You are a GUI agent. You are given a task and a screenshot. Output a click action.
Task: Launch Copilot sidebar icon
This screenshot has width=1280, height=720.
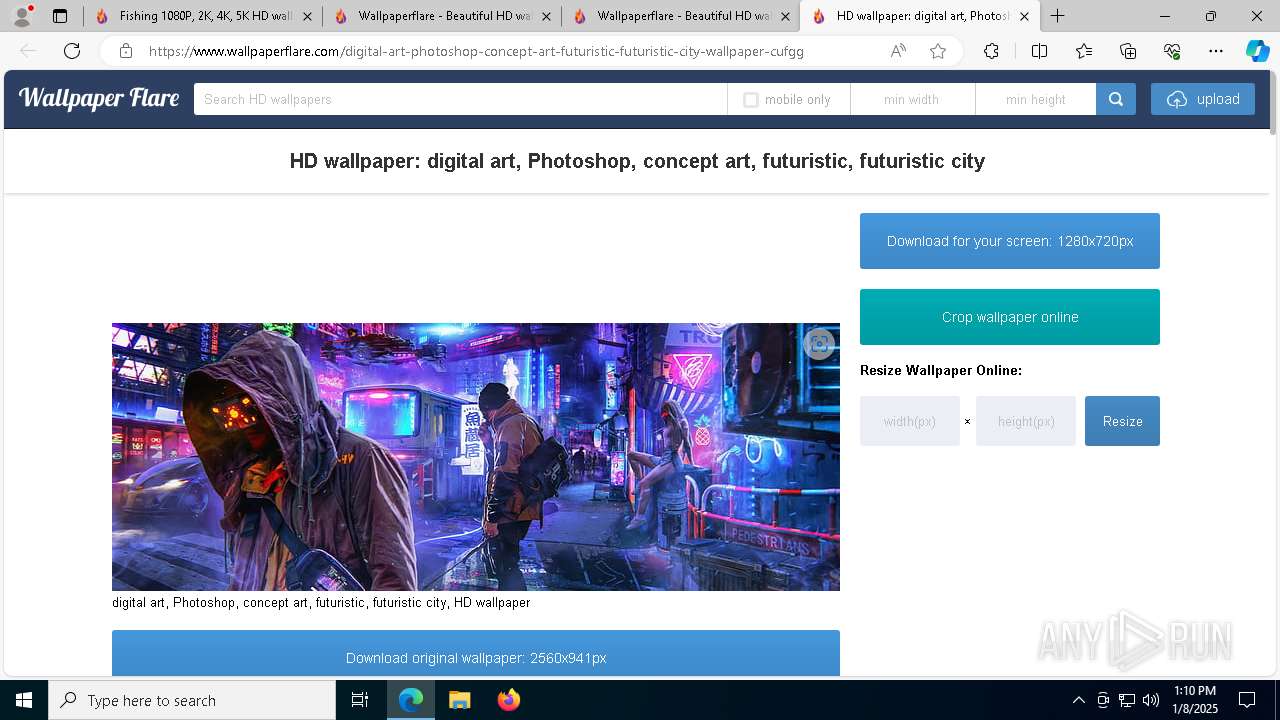pyautogui.click(x=1257, y=51)
